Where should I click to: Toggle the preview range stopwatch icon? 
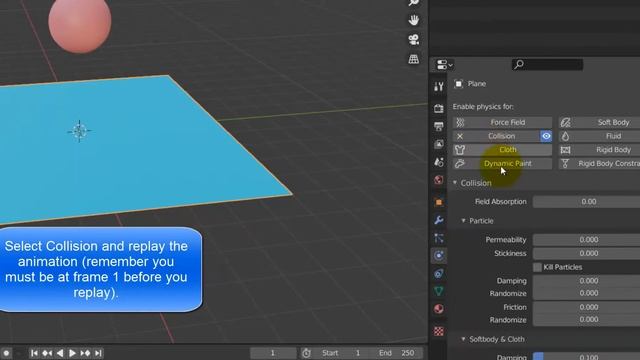pyautogui.click(x=306, y=353)
